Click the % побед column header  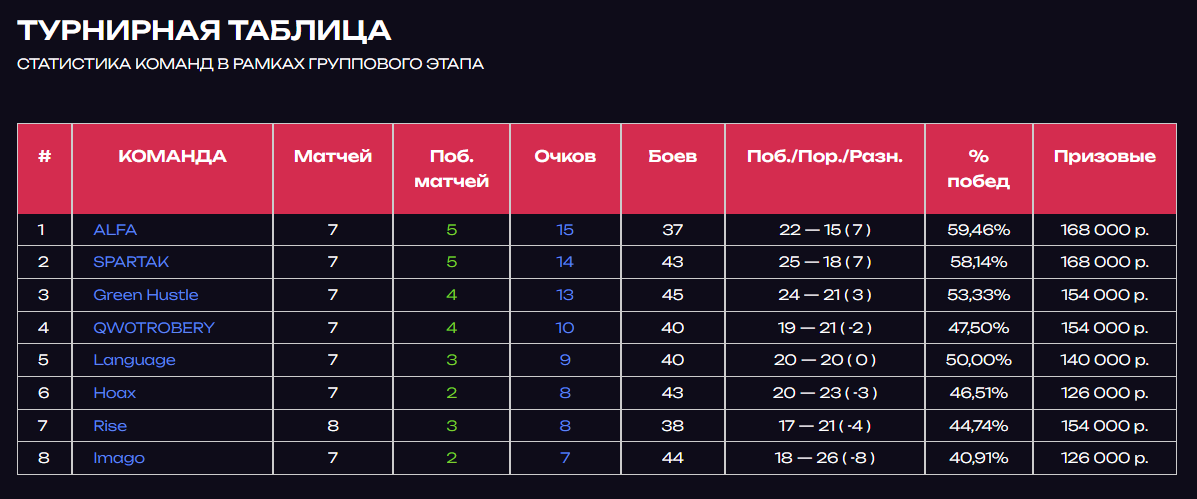(979, 169)
